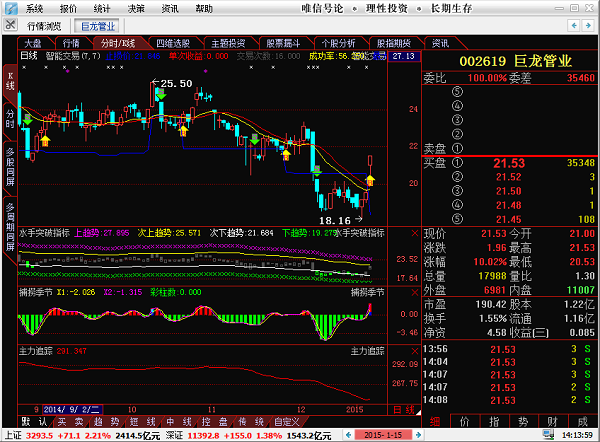Viewport: 600px width, 442px height.
Task: Open the 帮助 menu
Action: click(204, 8)
